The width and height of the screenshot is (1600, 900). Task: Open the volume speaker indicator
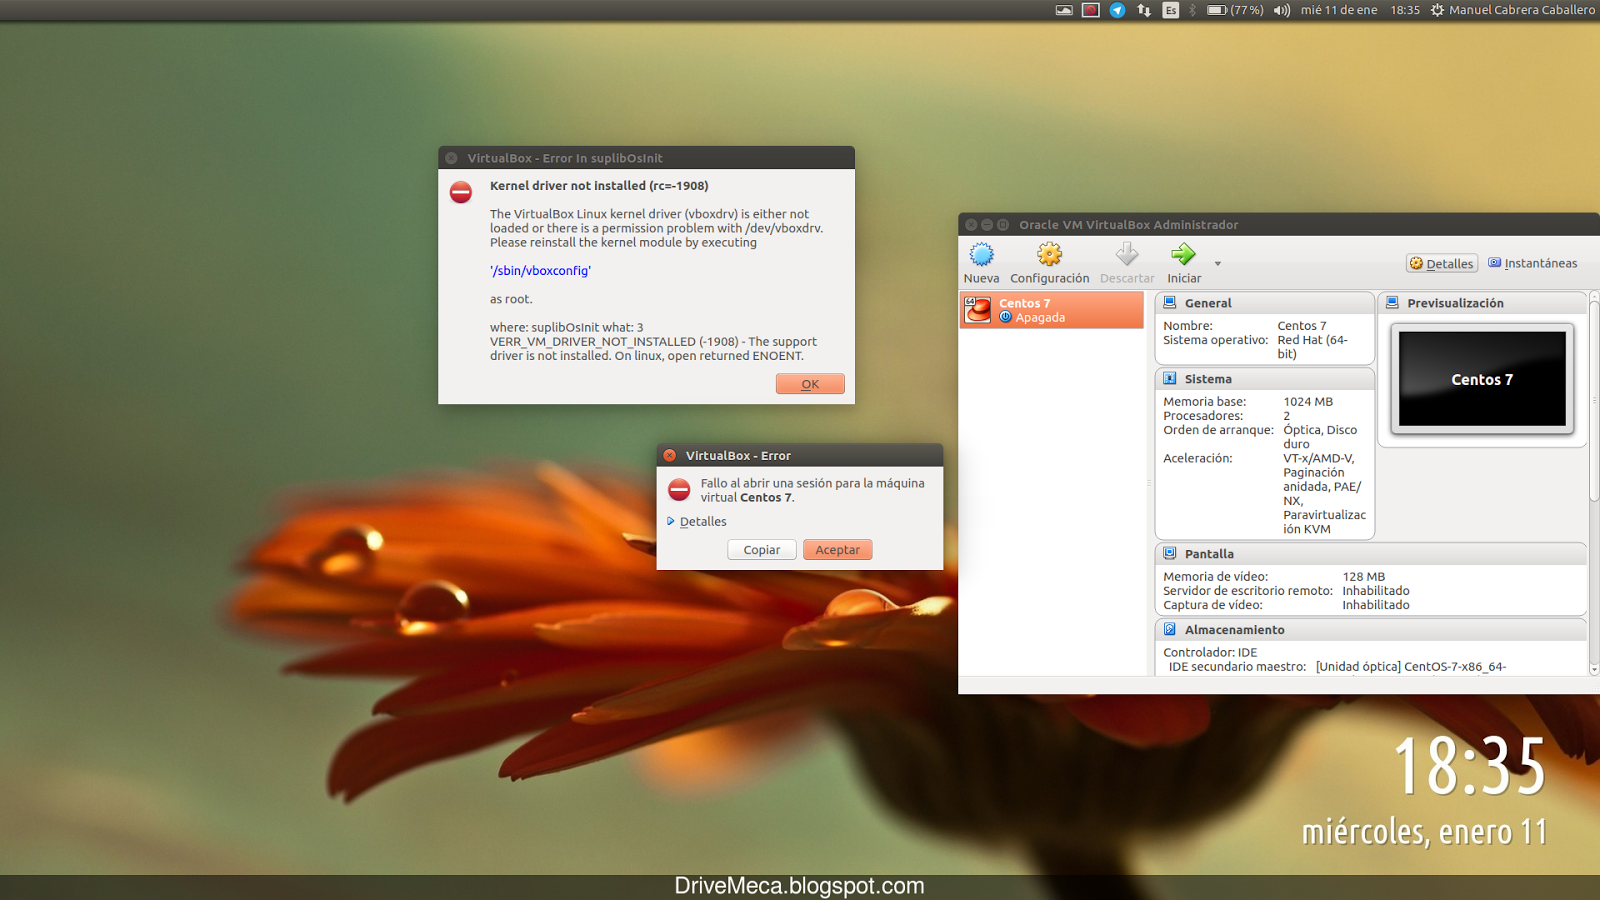[1282, 10]
